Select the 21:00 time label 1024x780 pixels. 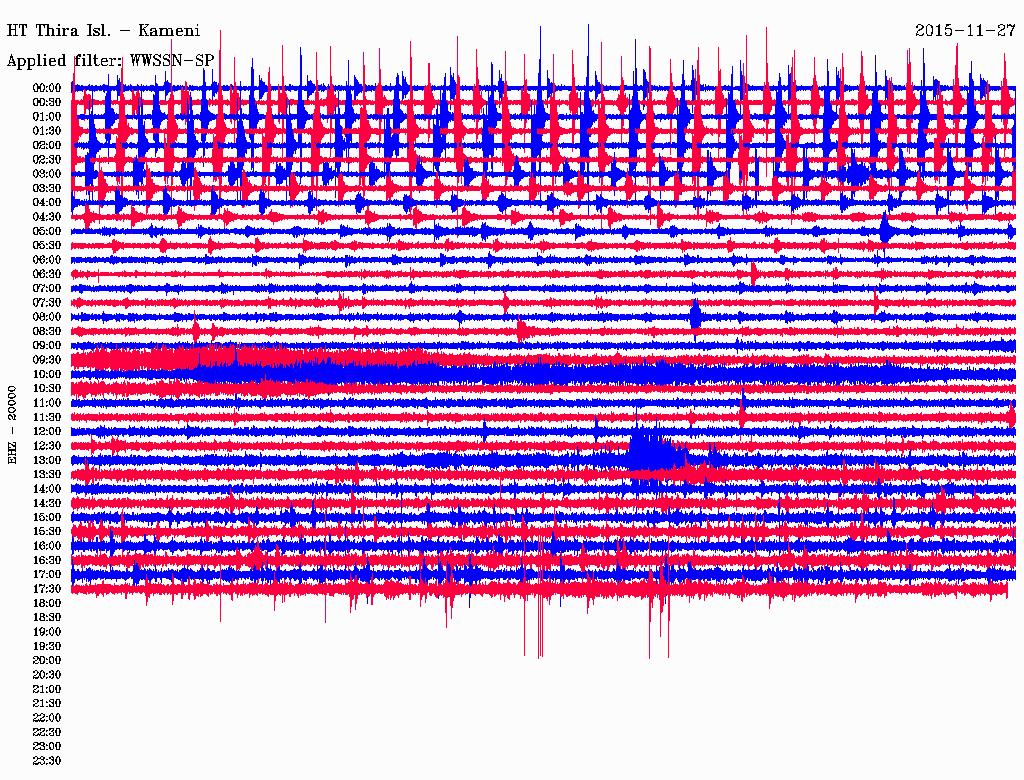[x=47, y=690]
